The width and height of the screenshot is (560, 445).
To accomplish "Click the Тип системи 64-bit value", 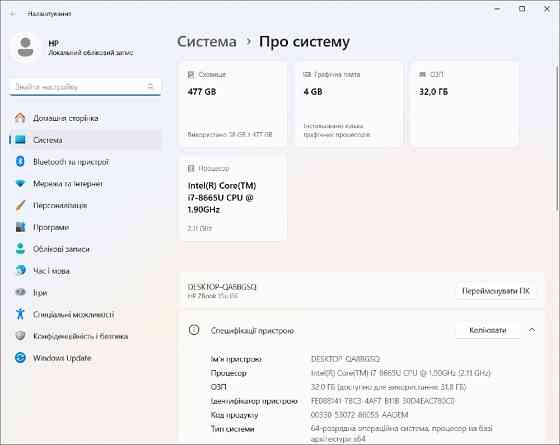I will click(x=401, y=433).
